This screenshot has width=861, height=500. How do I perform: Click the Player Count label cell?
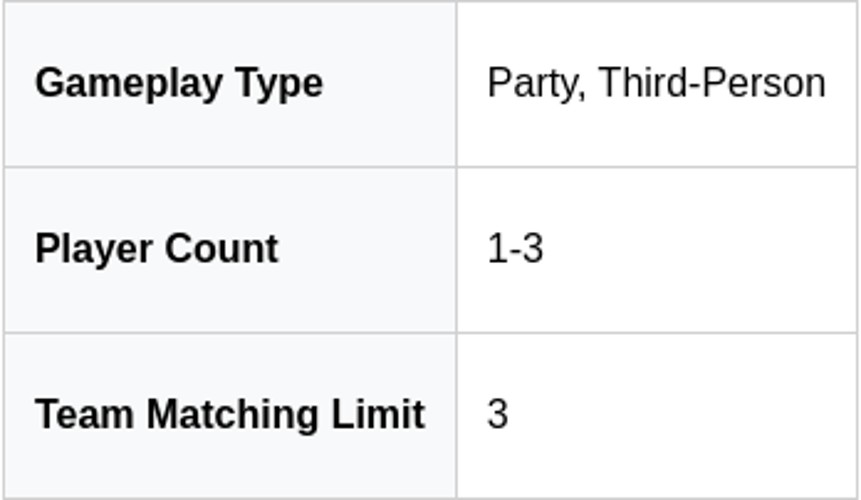coord(229,250)
